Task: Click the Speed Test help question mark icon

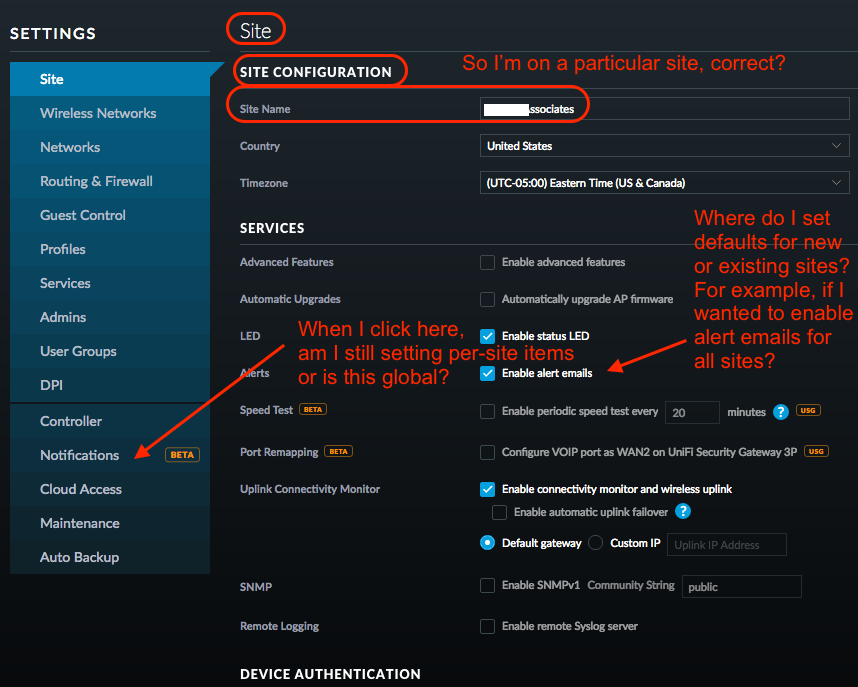Action: click(781, 412)
